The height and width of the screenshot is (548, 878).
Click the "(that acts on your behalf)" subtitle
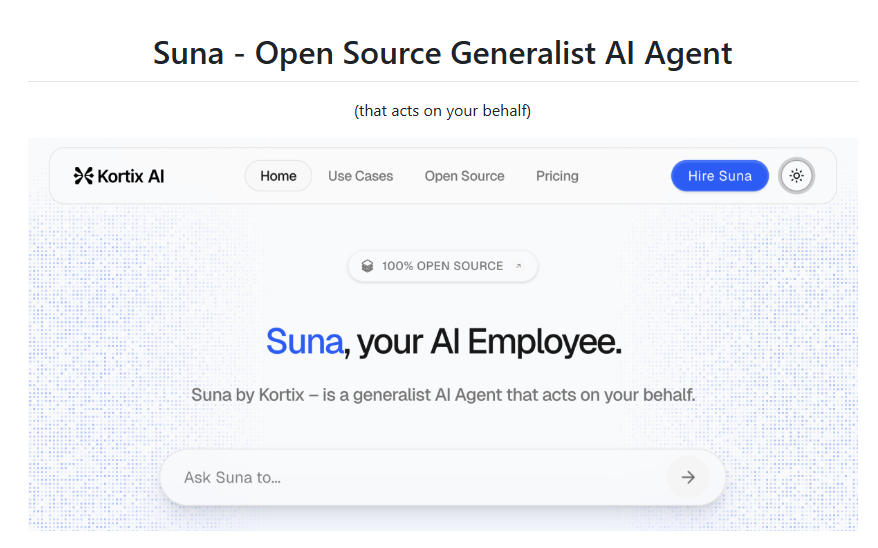click(442, 110)
